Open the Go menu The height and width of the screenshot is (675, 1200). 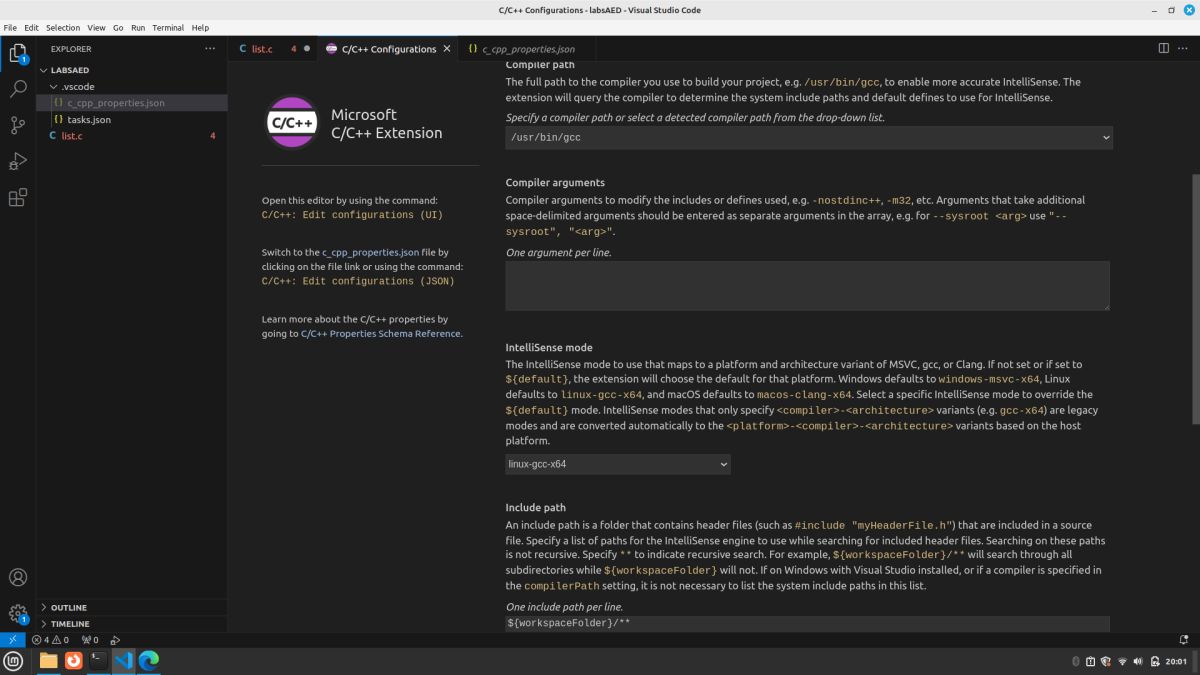[118, 28]
